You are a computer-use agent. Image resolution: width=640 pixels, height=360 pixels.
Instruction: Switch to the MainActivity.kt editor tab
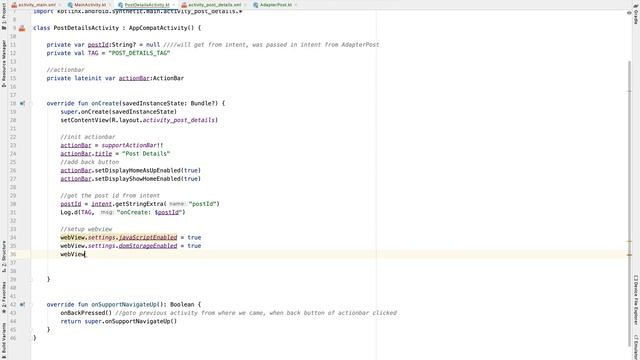pos(90,5)
